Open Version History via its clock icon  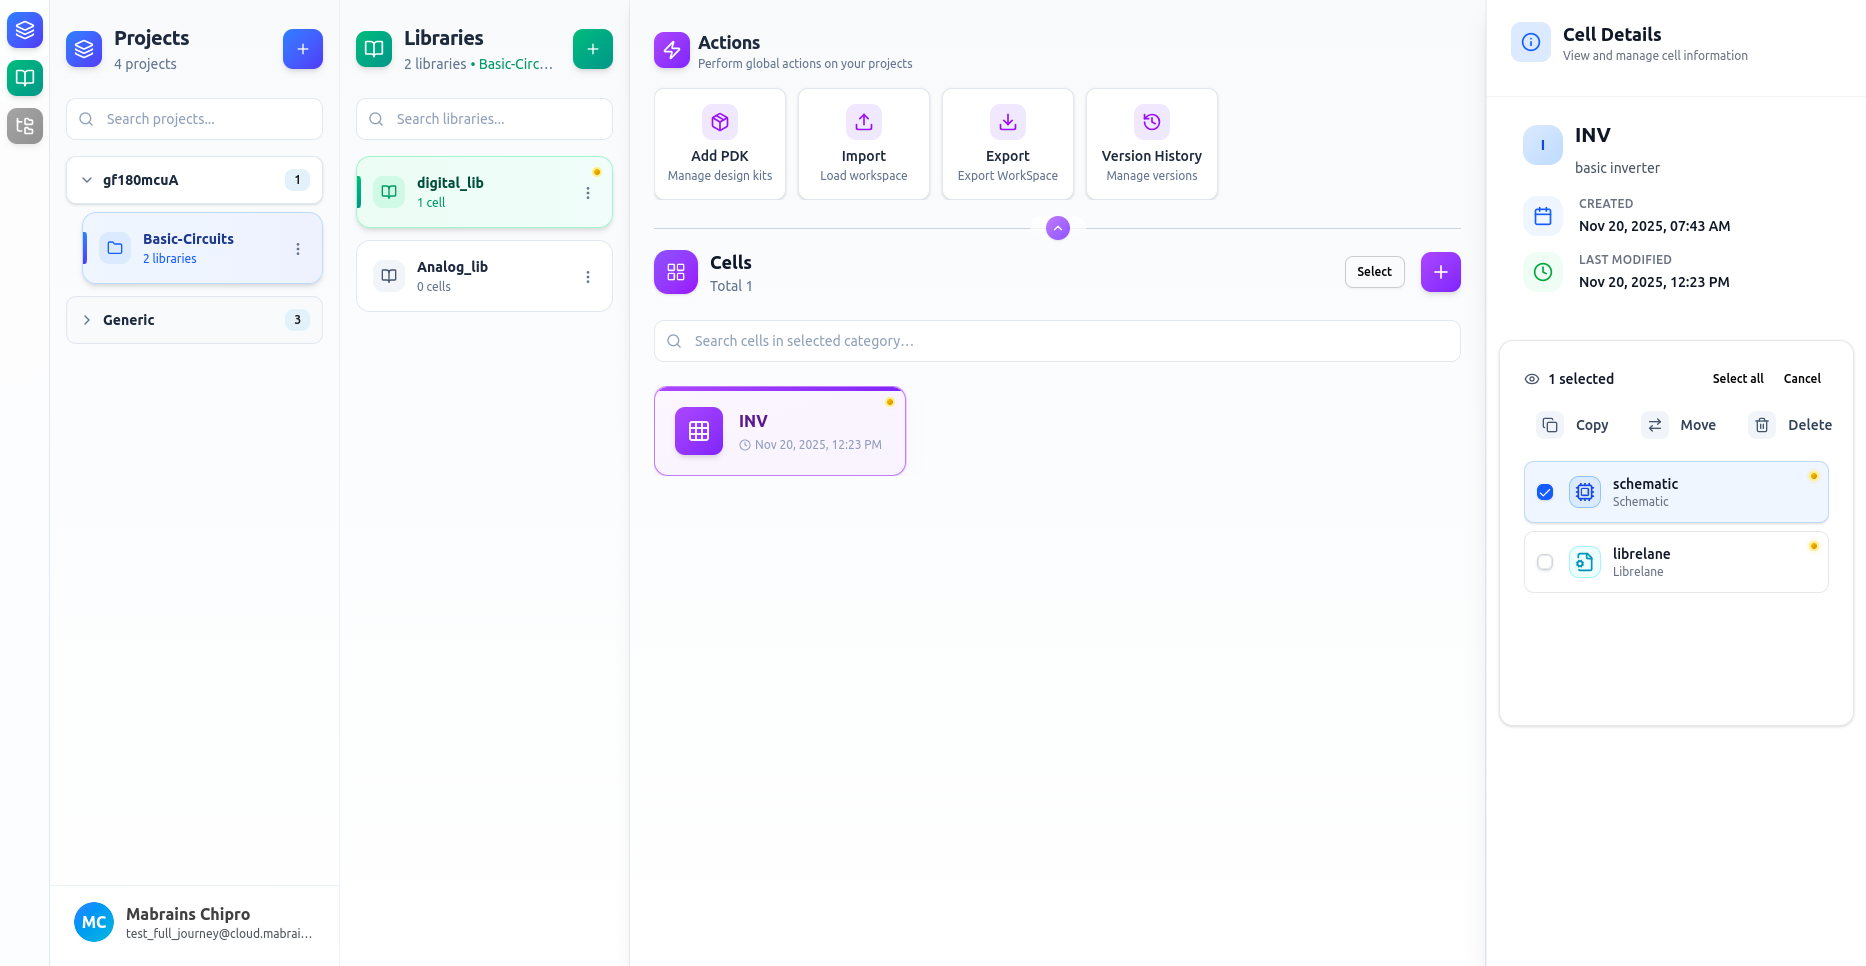1151,122
